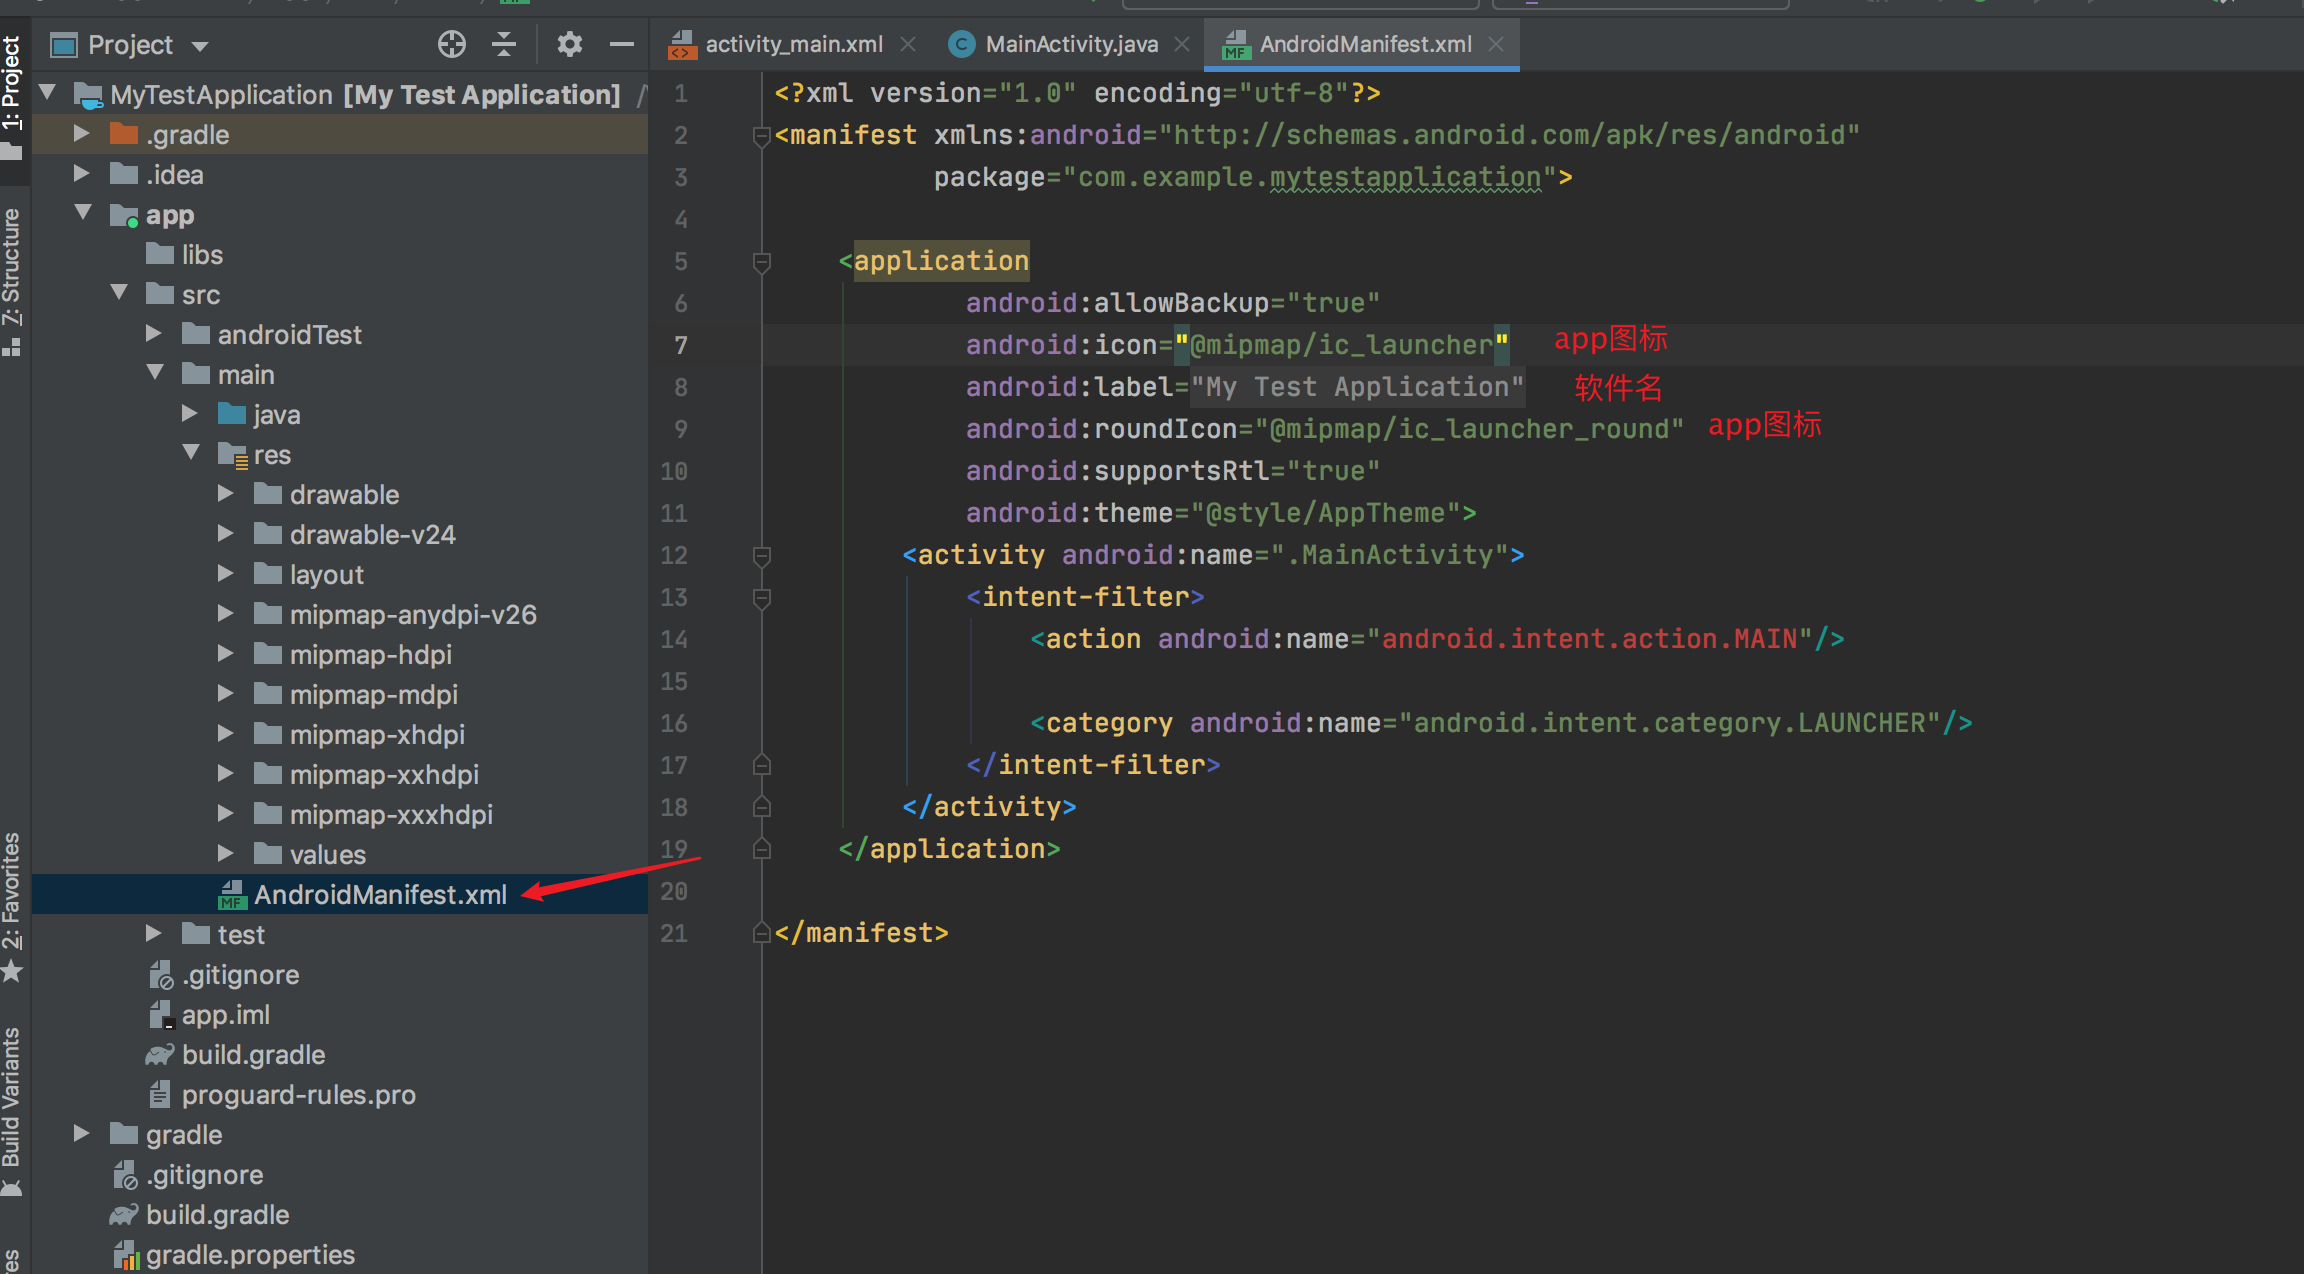Expand the java folder
This screenshot has width=2304, height=1274.
click(x=190, y=413)
